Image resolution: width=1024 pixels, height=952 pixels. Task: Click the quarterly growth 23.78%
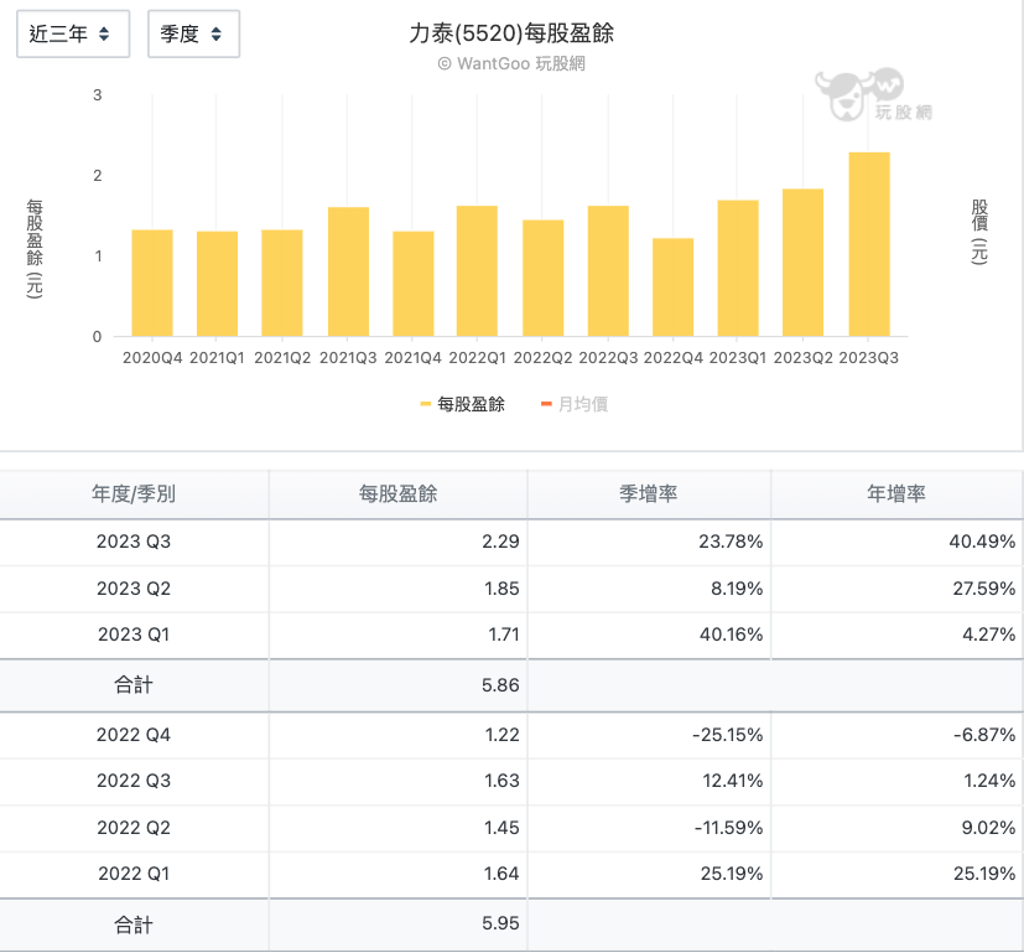point(731,541)
